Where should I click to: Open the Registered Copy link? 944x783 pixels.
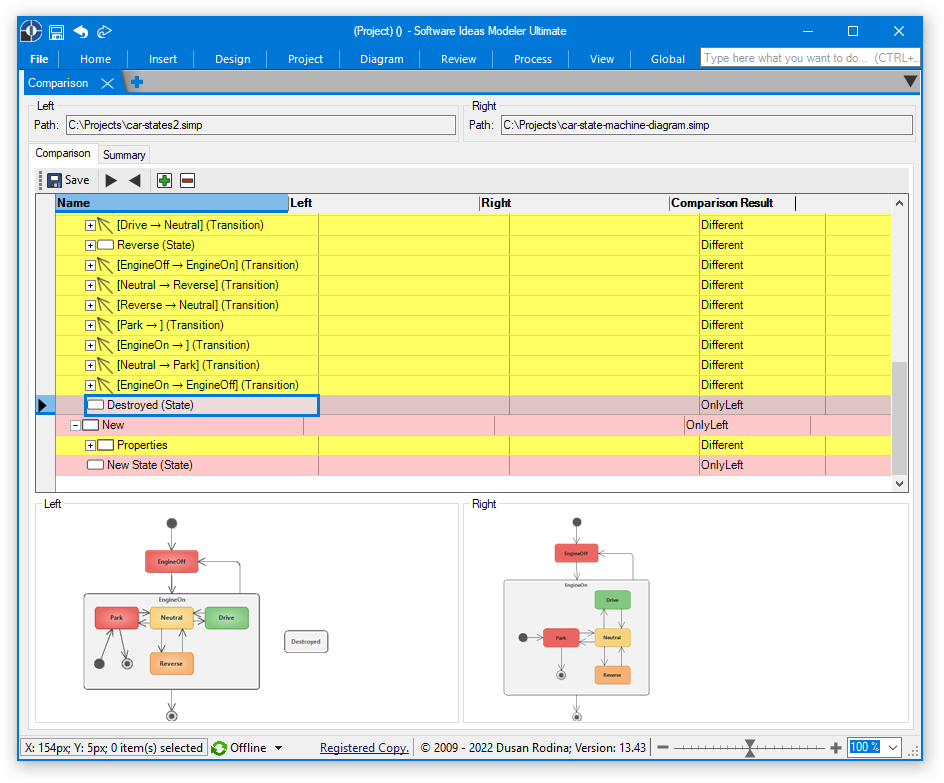coord(364,747)
